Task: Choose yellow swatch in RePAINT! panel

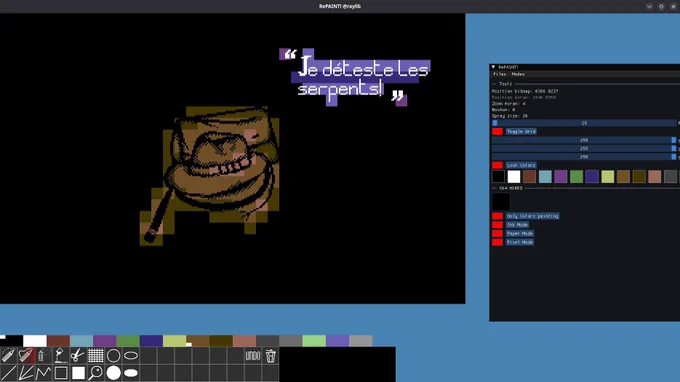Action: tap(608, 176)
